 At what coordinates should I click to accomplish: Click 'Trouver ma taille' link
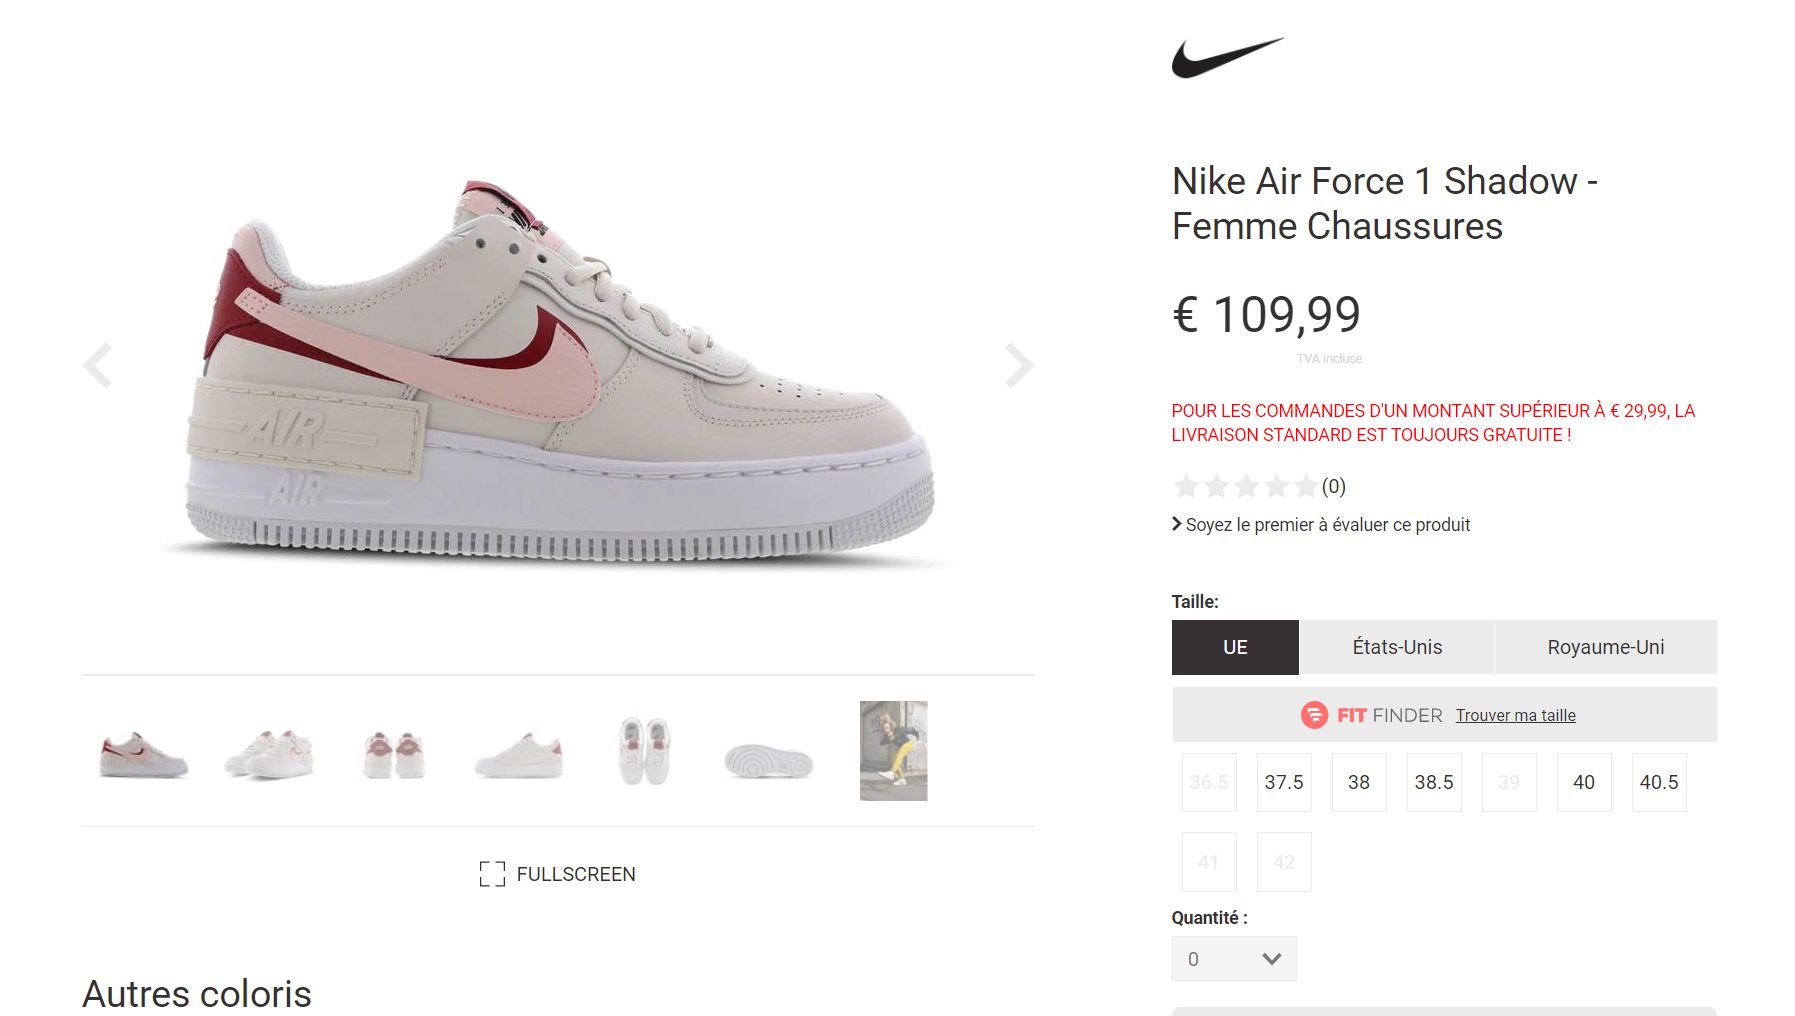coord(1515,715)
